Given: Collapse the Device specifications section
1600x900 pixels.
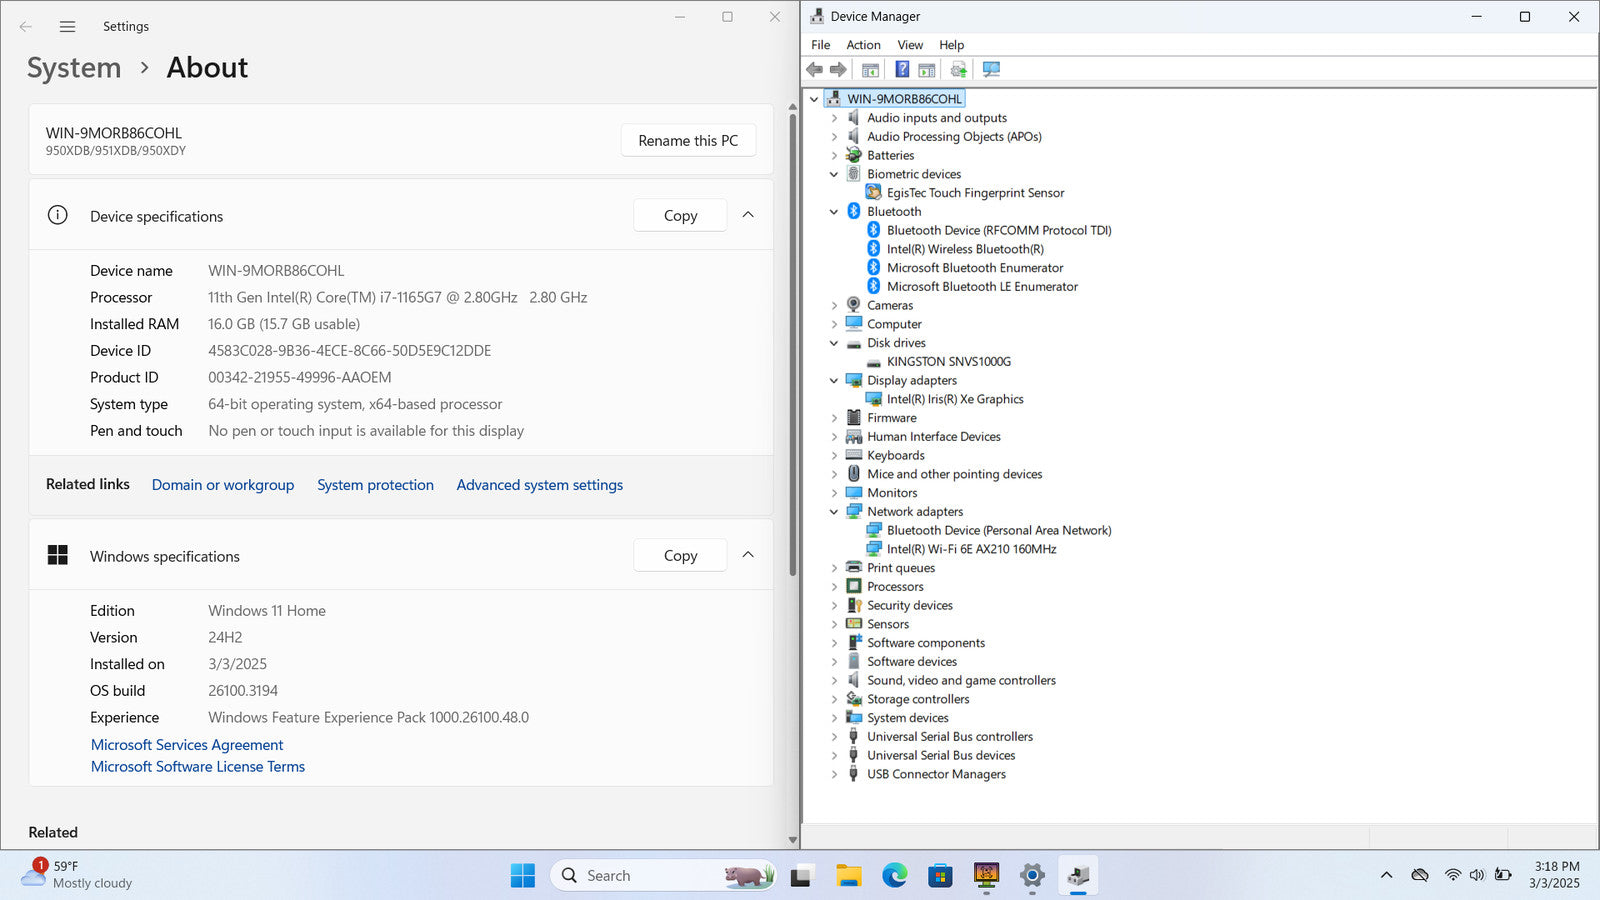Looking at the screenshot, I should pyautogui.click(x=748, y=215).
